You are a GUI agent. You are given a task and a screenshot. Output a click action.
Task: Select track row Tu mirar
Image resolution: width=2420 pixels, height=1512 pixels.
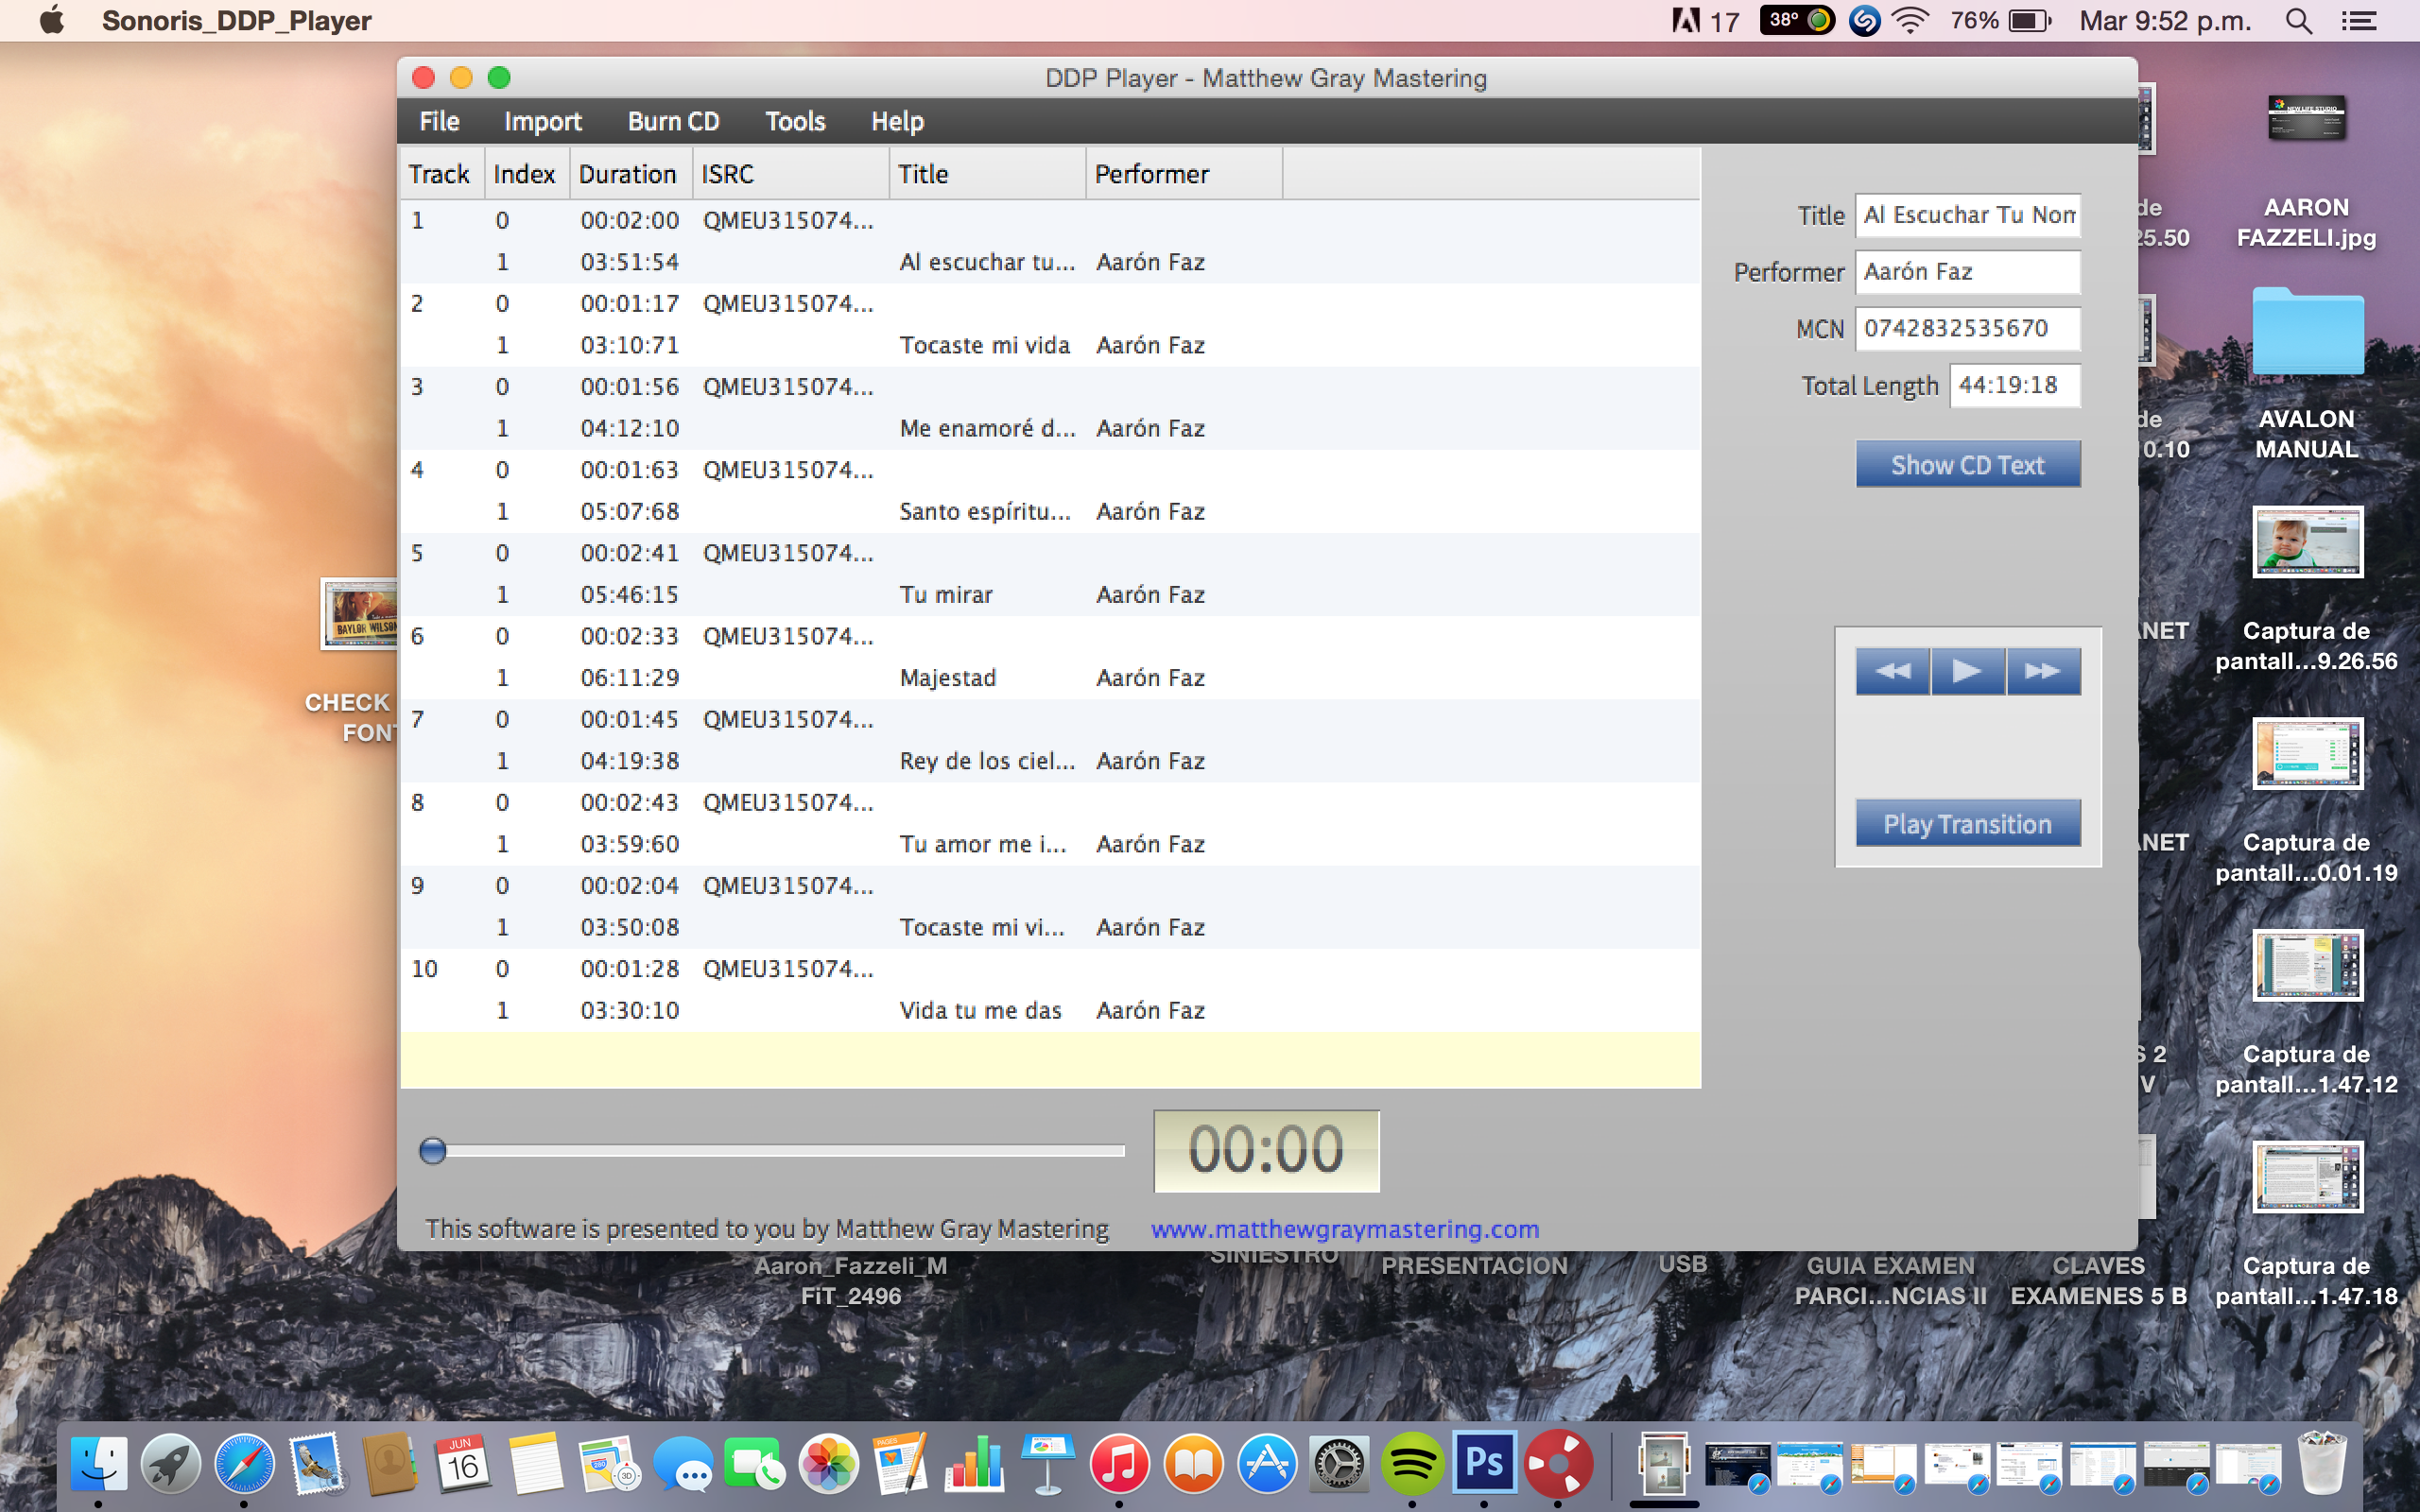click(946, 595)
